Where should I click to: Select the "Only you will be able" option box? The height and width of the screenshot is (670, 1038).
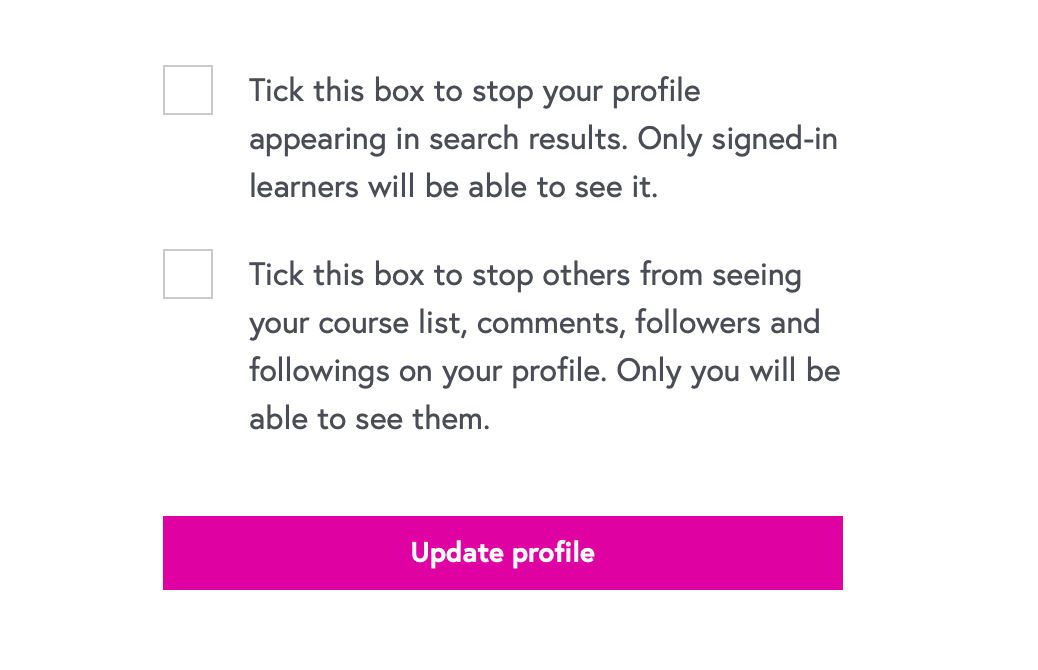(188, 274)
